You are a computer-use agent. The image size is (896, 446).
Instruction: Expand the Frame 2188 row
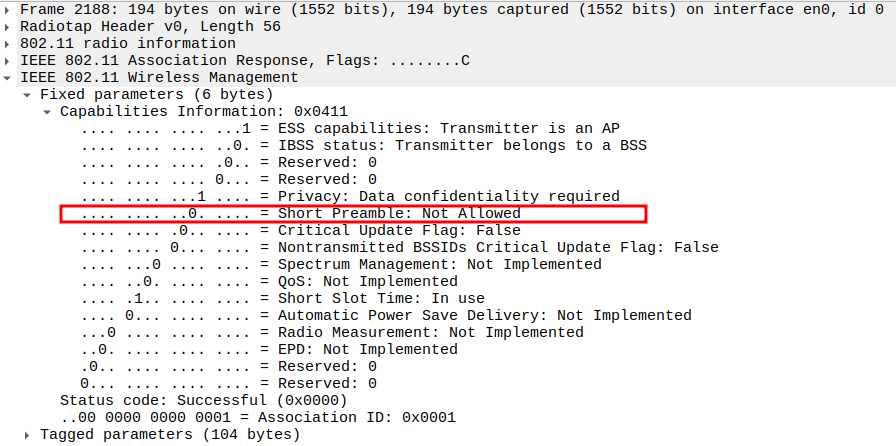pyautogui.click(x=9, y=10)
